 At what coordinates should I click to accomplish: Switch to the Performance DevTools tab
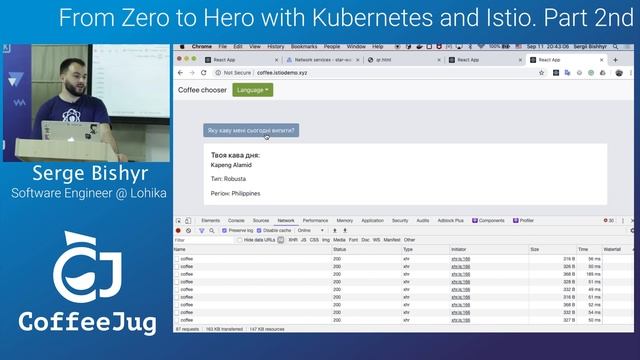click(x=315, y=220)
